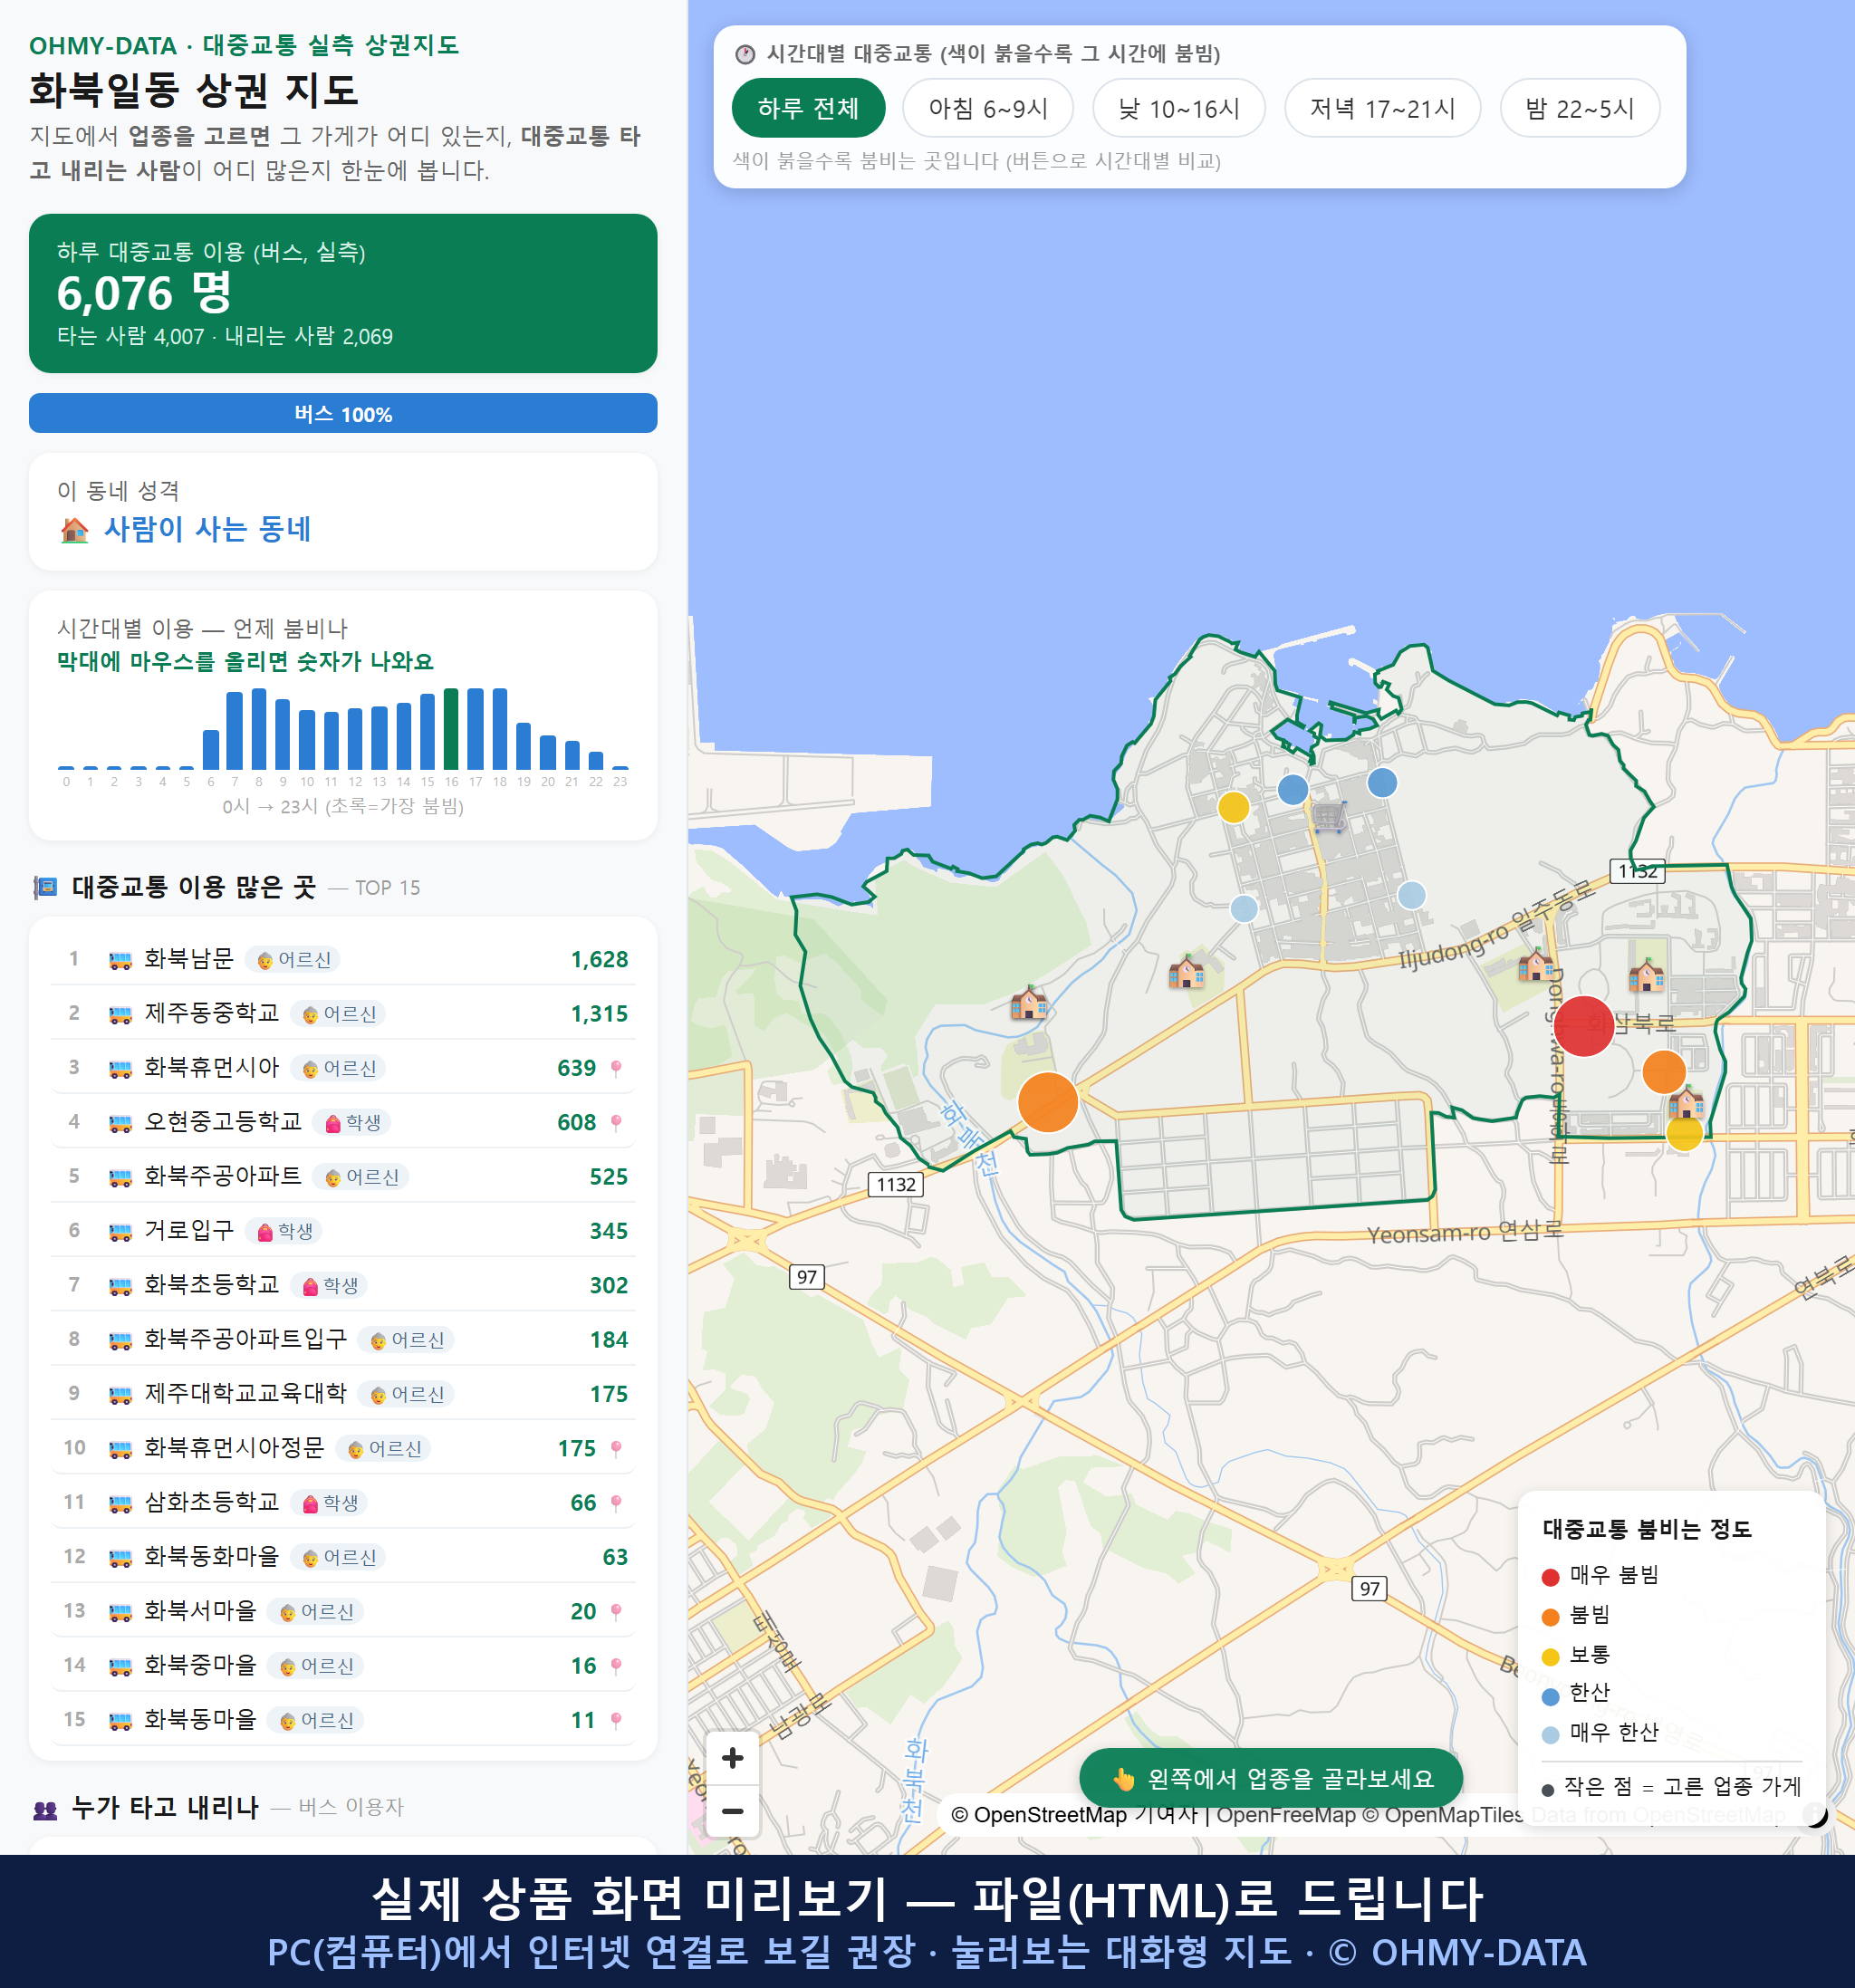Viewport: 1855px width, 1988px height.
Task: Switch to 밤 22~5시 time filter
Action: (1579, 108)
